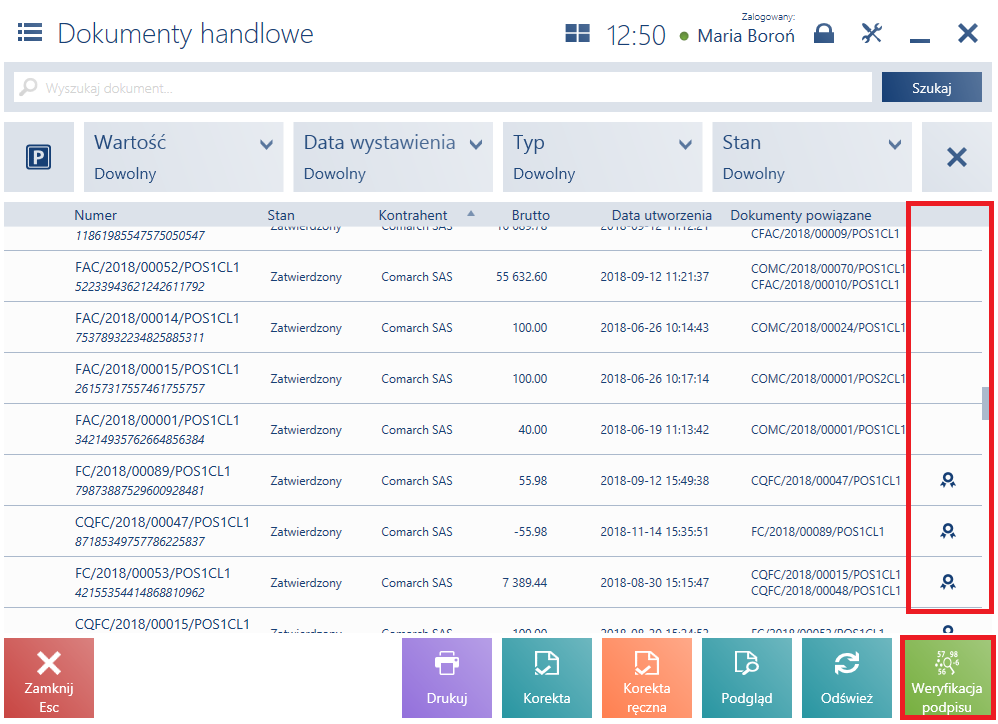
Task: Click related document CQFC/2018/00048/POS1CL1
Action: tap(826, 590)
